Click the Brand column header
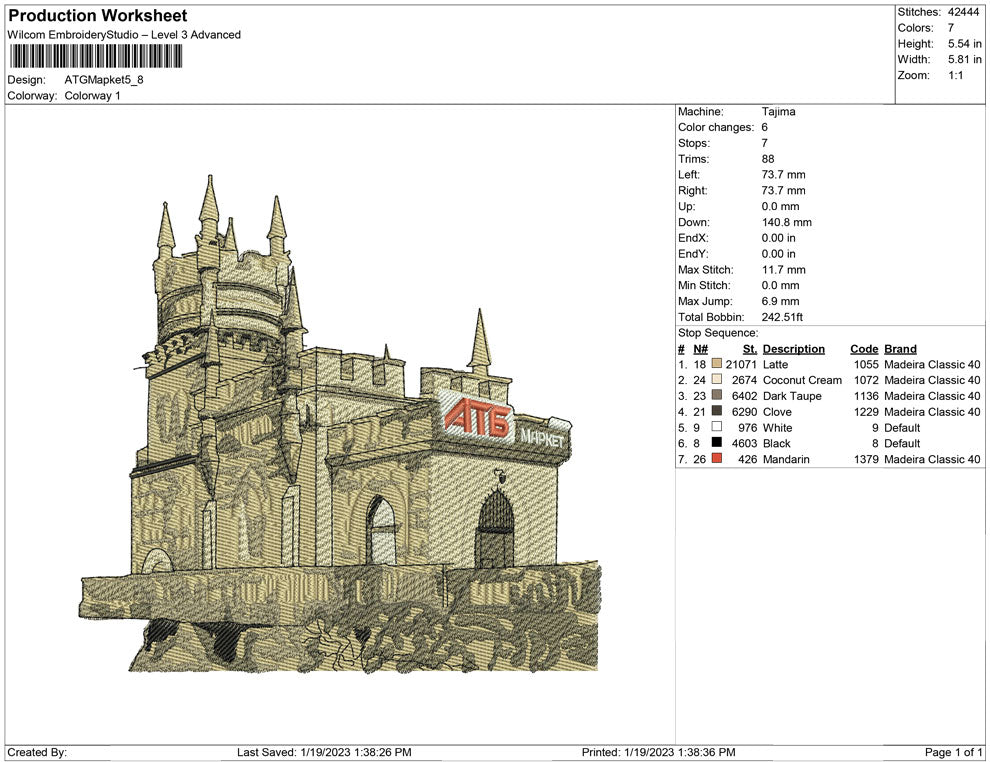990x762 pixels. click(x=899, y=349)
